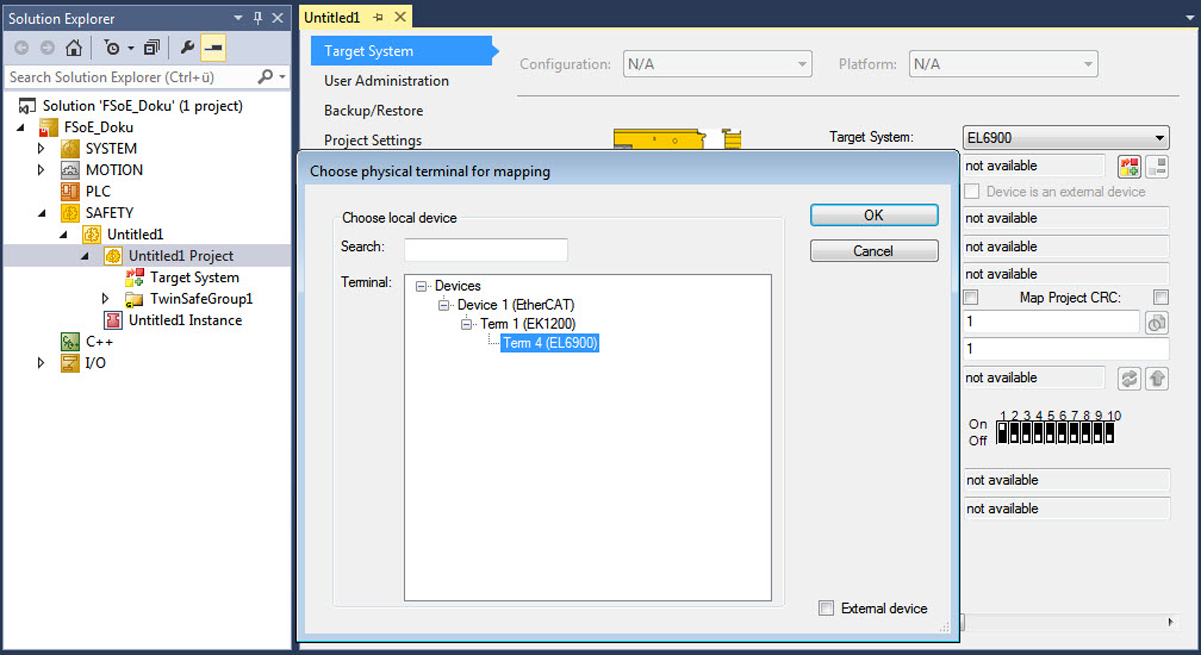This screenshot has width=1201, height=655.
Task: Pin the Solution Explorer panel
Action: [257, 18]
